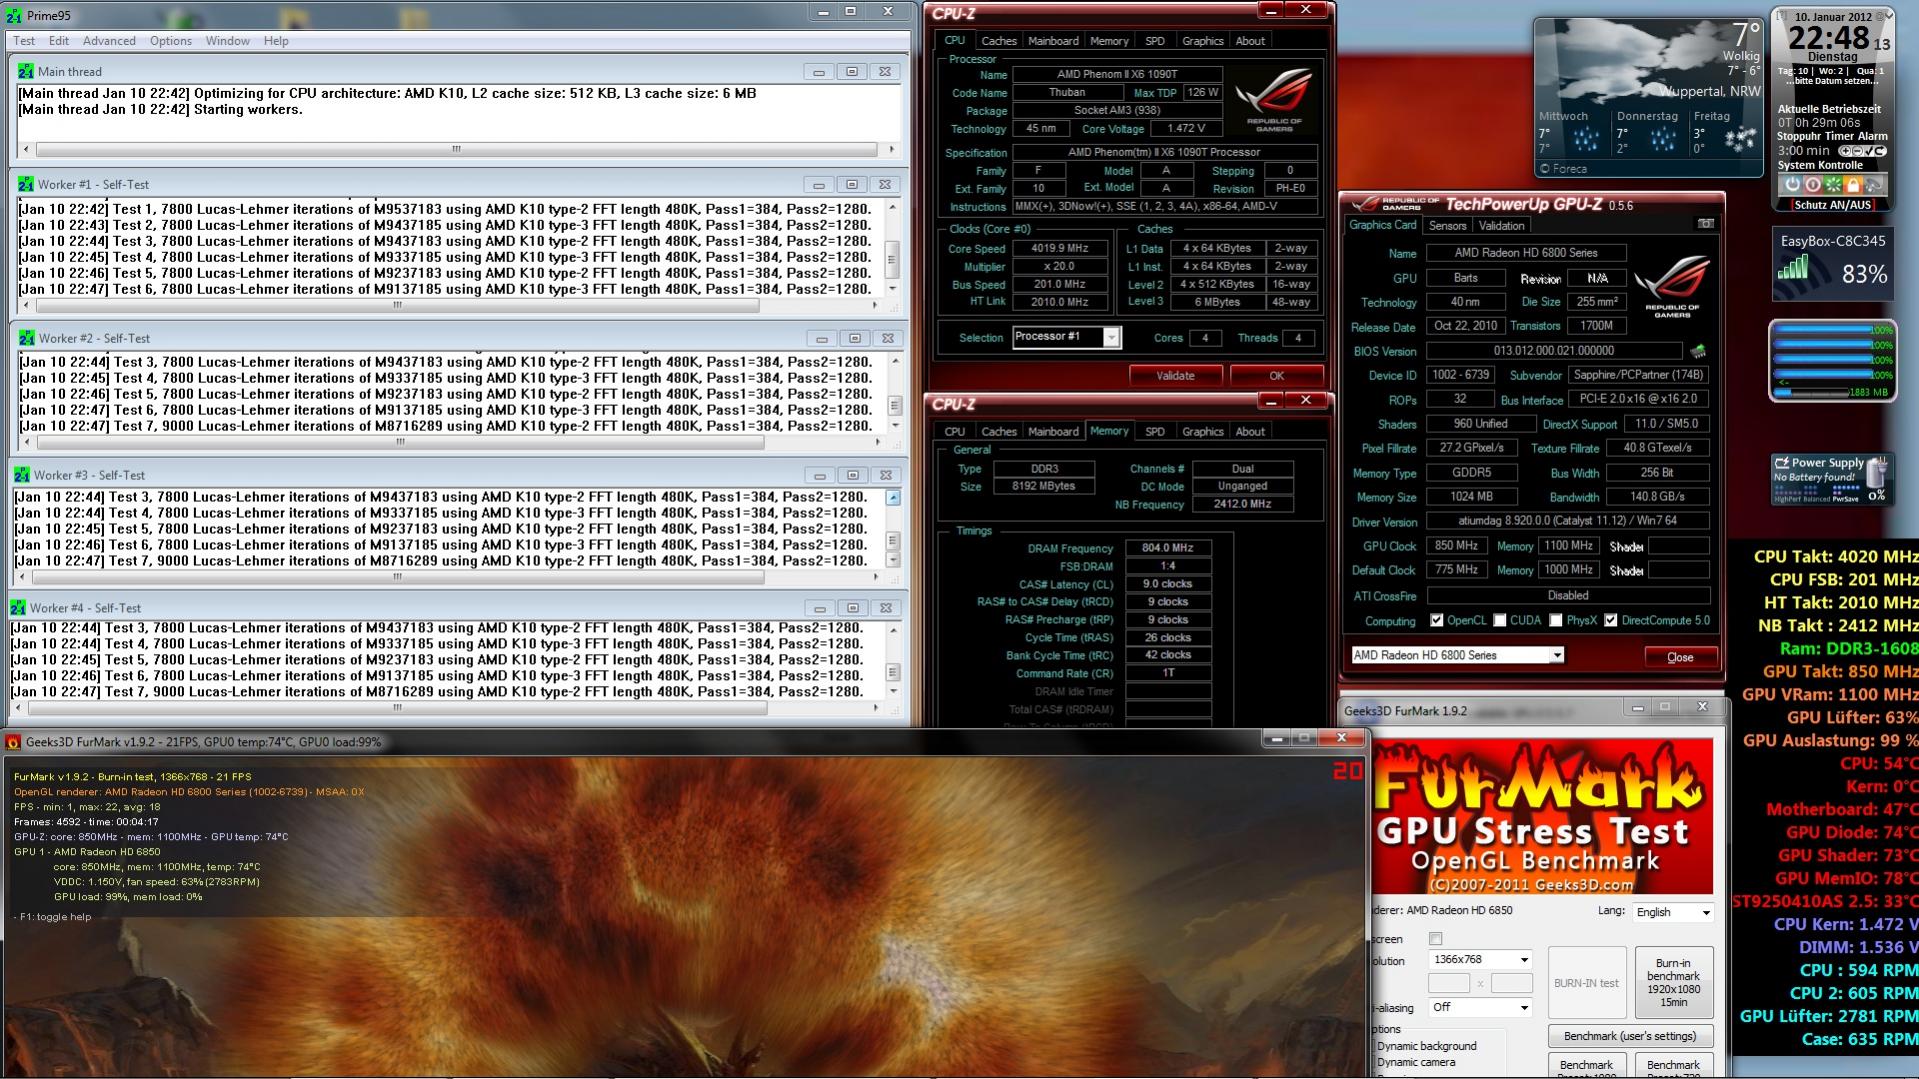Click the stopwatch timer control icons
This screenshot has width=1919, height=1079.
click(x=1861, y=151)
